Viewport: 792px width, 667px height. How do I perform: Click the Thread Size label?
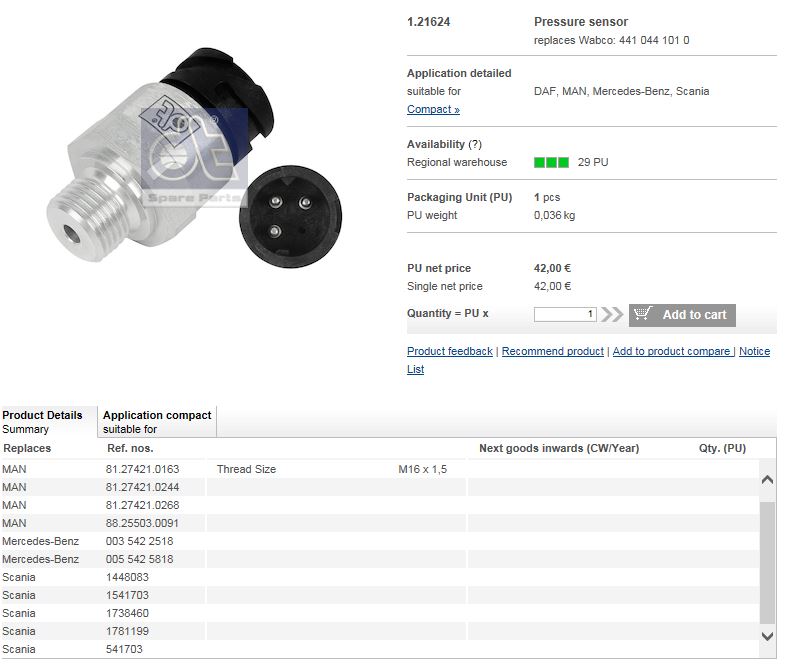[x=246, y=469]
